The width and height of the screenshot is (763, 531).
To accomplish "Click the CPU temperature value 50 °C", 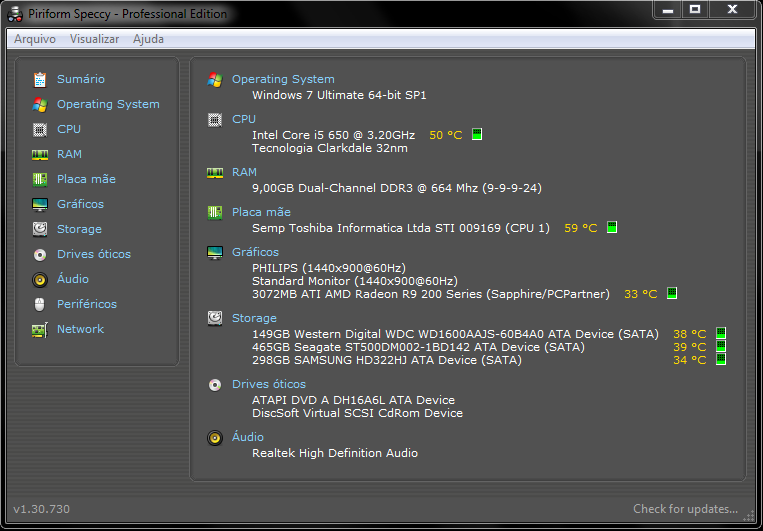I will [445, 135].
